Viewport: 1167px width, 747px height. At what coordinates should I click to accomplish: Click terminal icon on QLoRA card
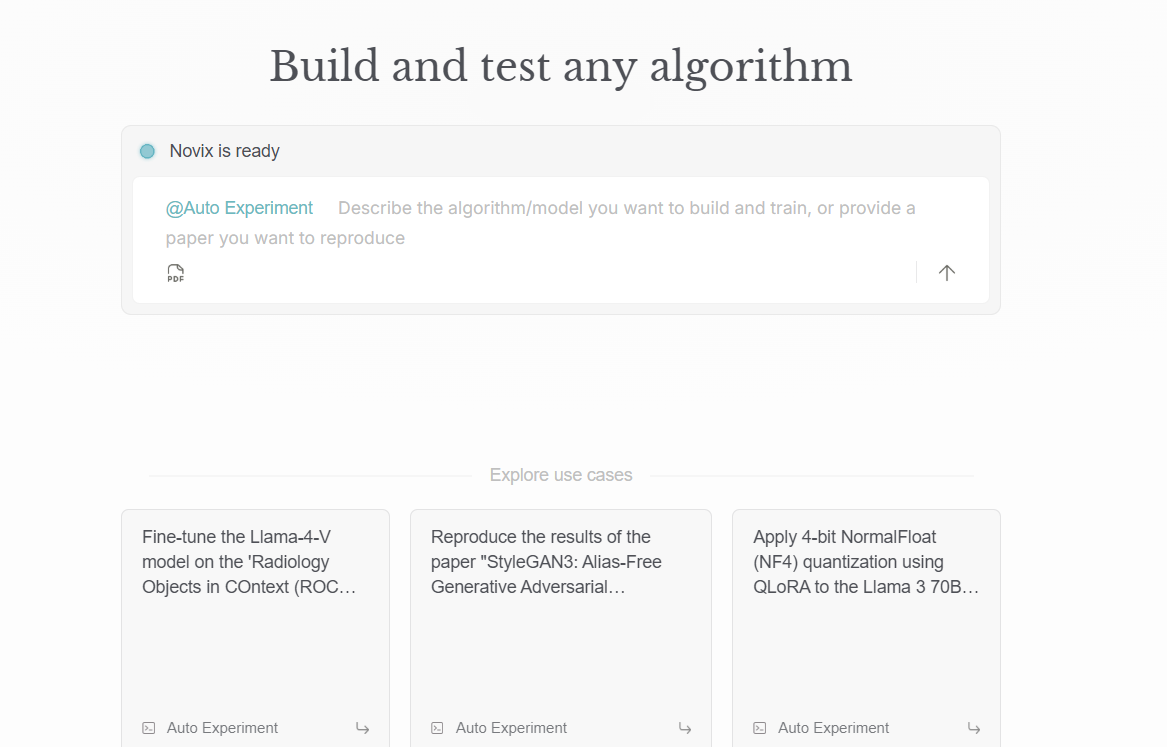tap(760, 728)
